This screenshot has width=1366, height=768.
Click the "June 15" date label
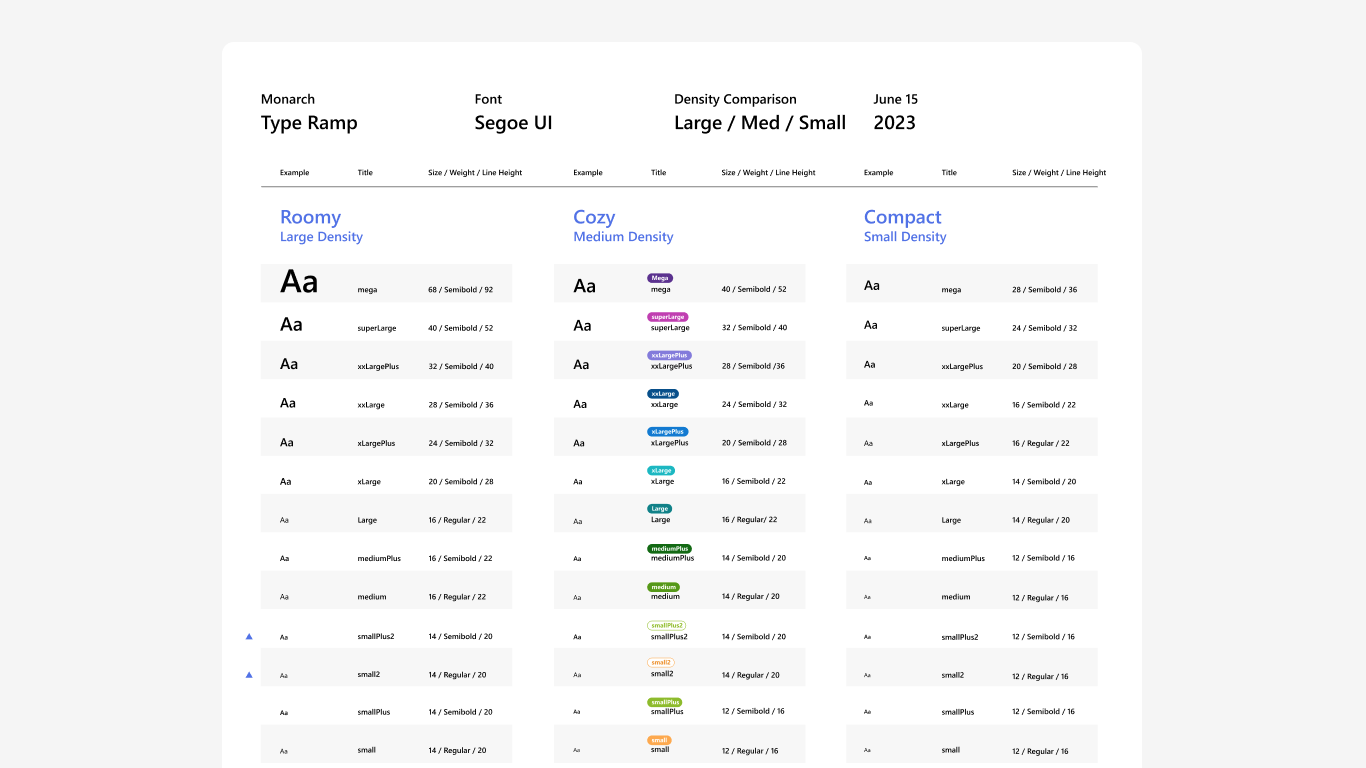pyautogui.click(x=895, y=99)
